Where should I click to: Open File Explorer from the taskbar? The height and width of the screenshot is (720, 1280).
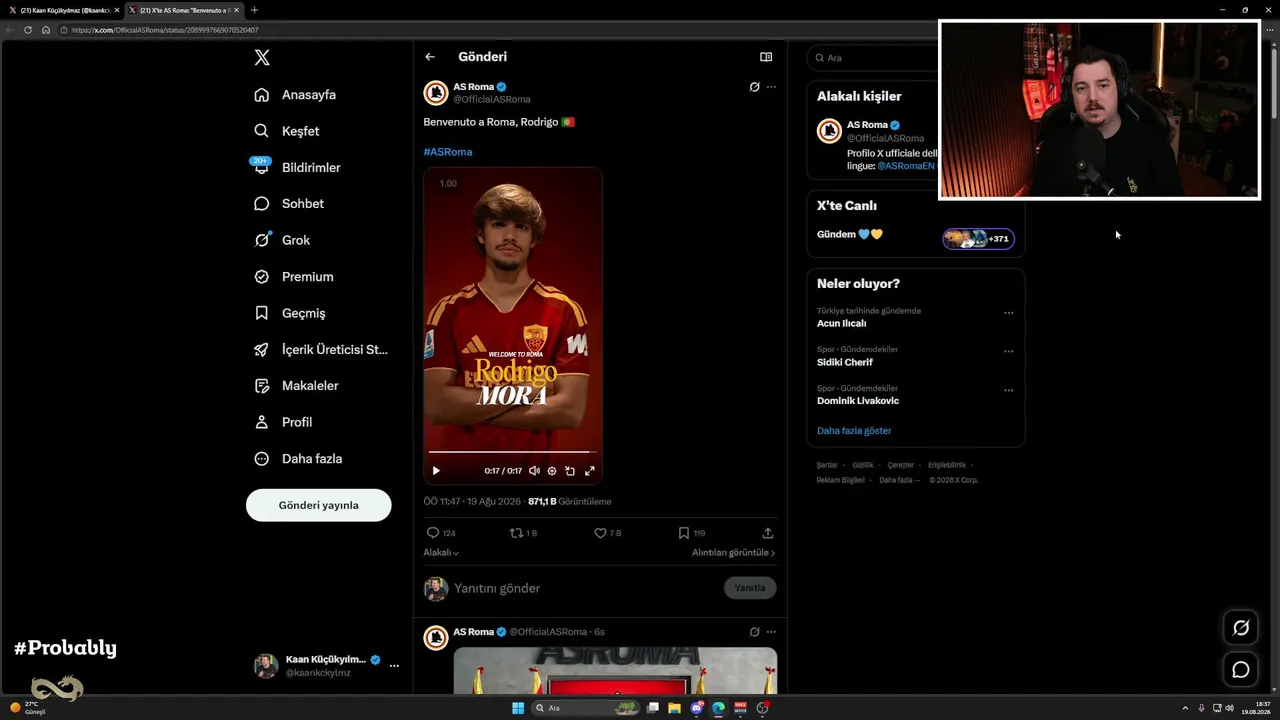[675, 708]
